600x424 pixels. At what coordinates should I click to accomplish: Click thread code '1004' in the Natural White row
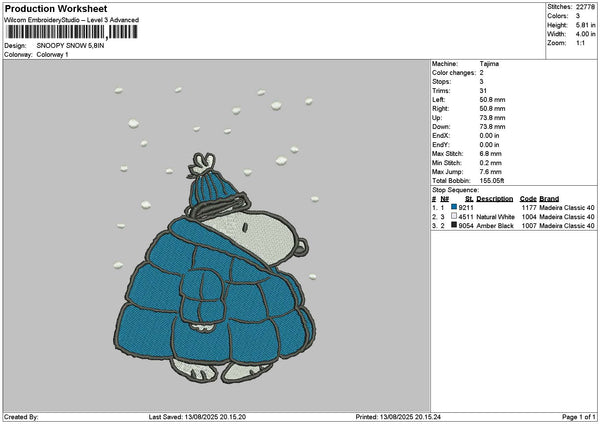pos(529,217)
